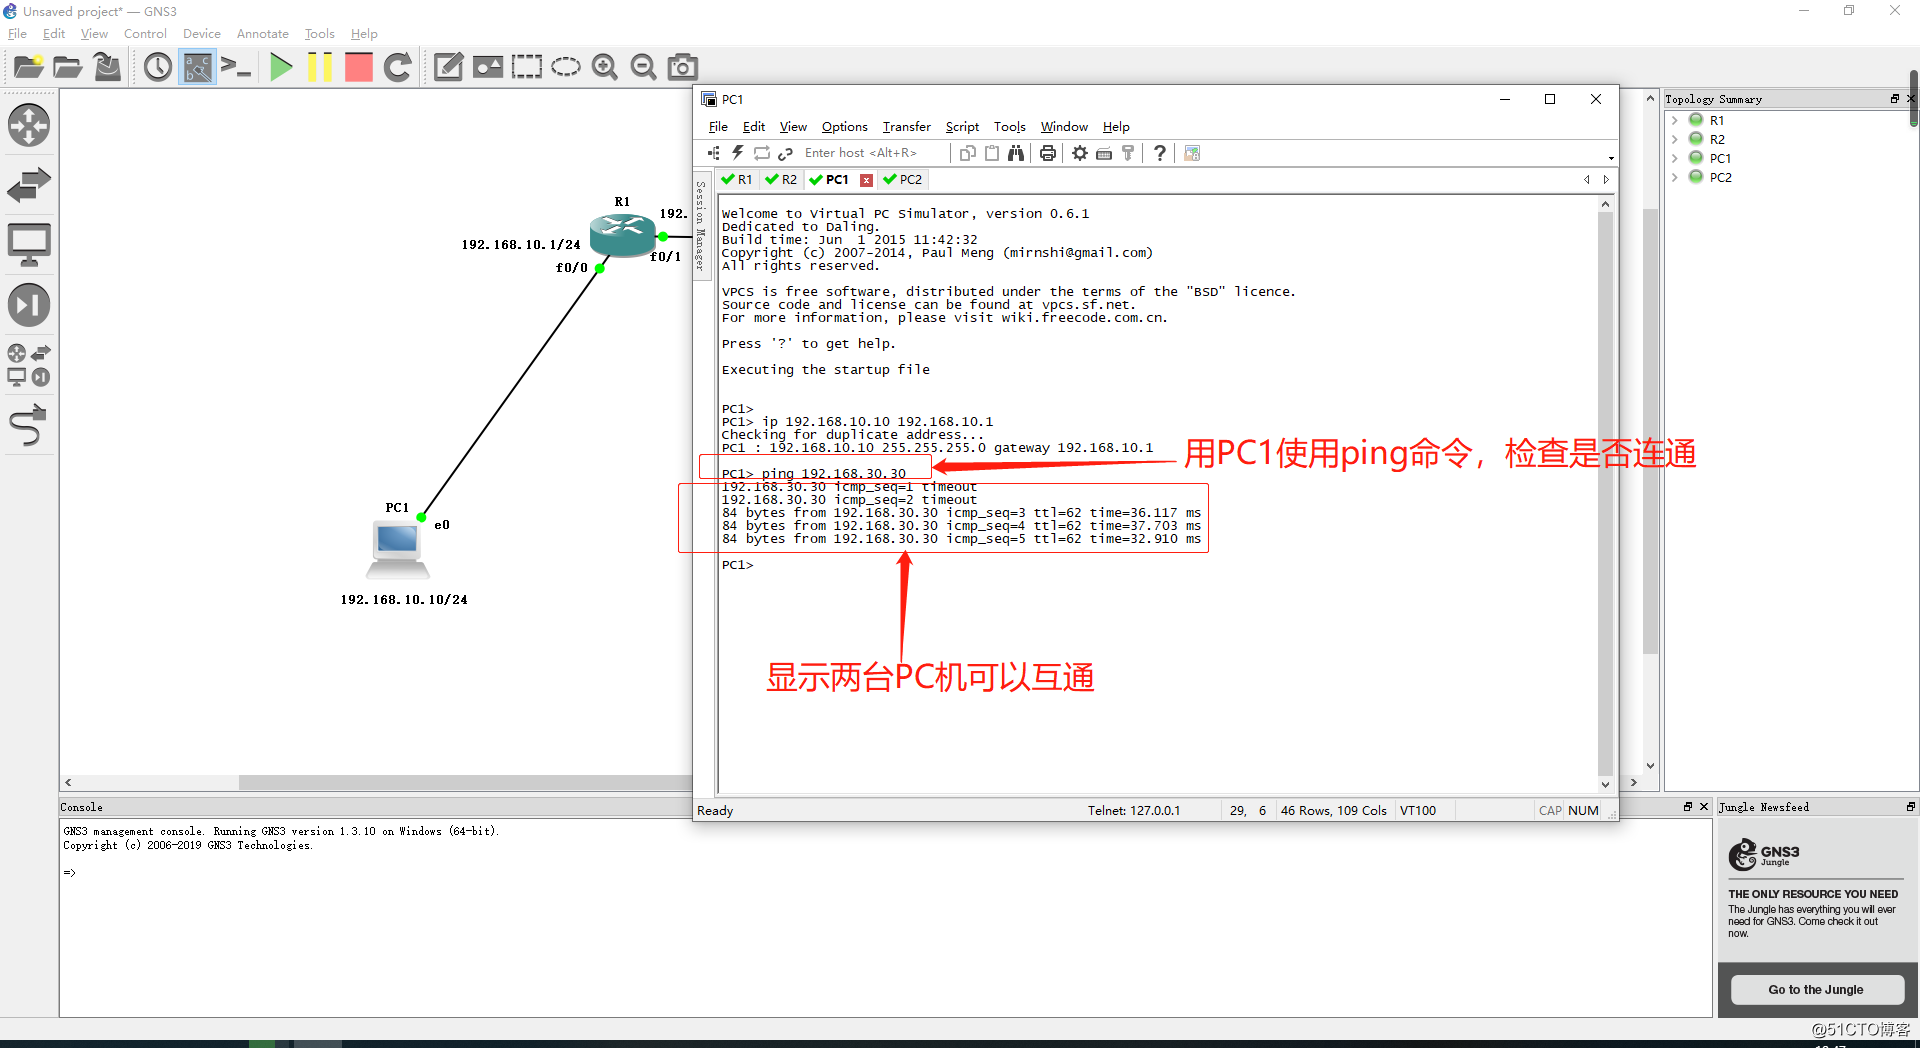1920x1048 pixels.
Task: Expand PC1 in Topology Summary
Action: pos(1675,158)
